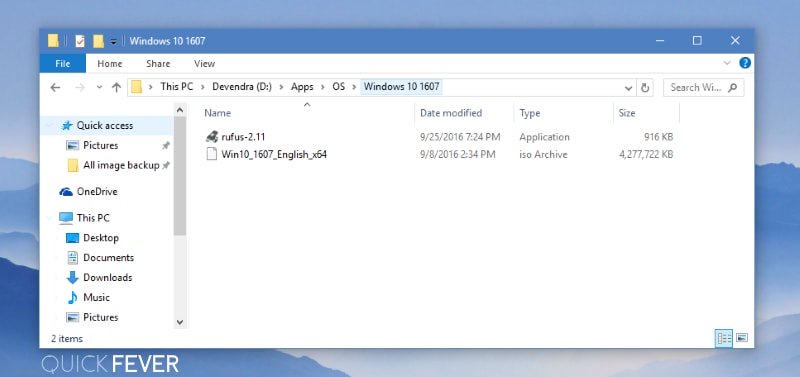Open recent locations dropdown arrow
The image size is (800, 377).
[x=99, y=88]
